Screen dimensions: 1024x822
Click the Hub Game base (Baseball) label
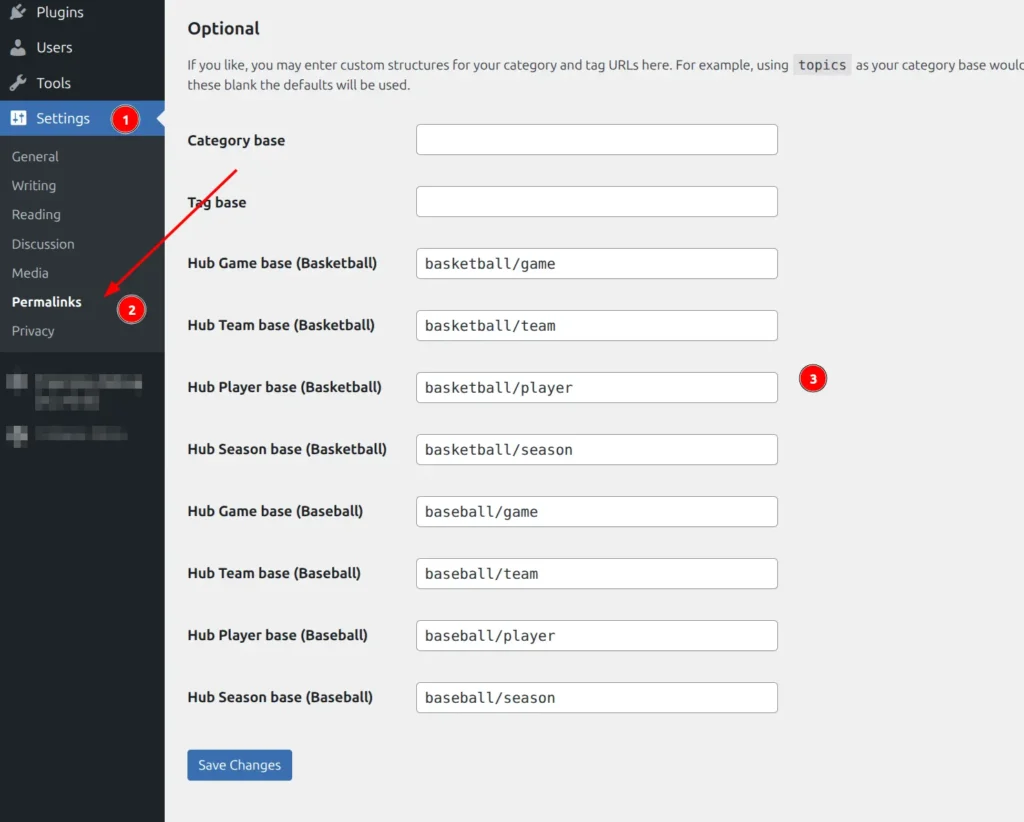click(275, 511)
